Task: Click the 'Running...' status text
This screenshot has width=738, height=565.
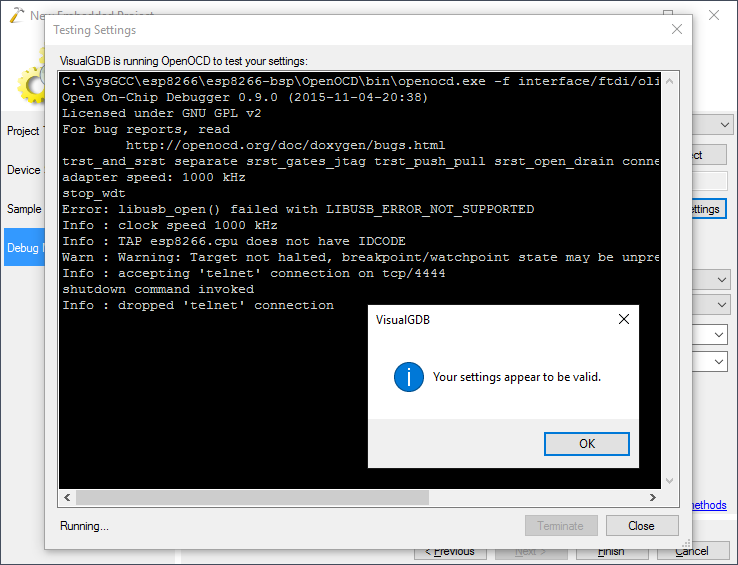Action: pyautogui.click(x=84, y=526)
